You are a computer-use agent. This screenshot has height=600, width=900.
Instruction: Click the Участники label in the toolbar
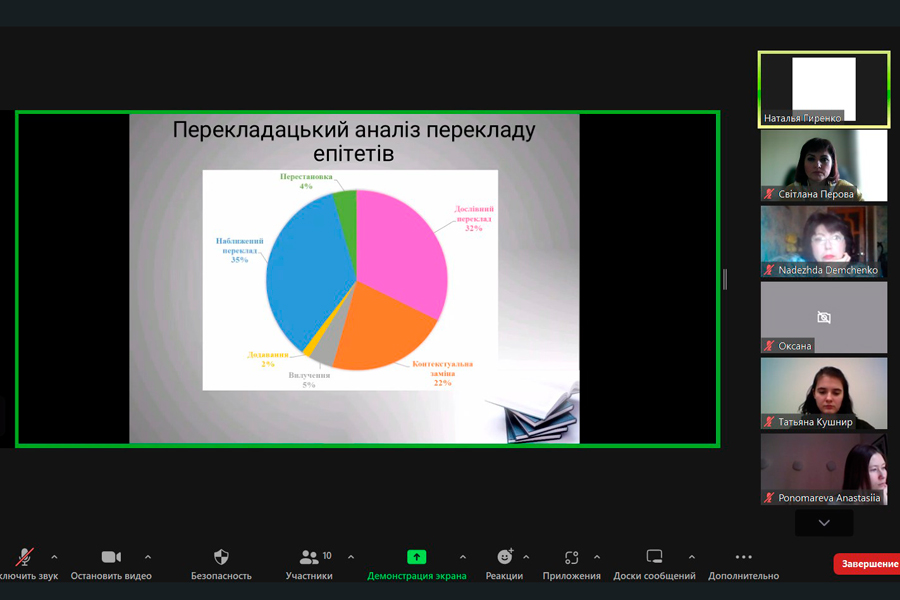pyautogui.click(x=309, y=576)
